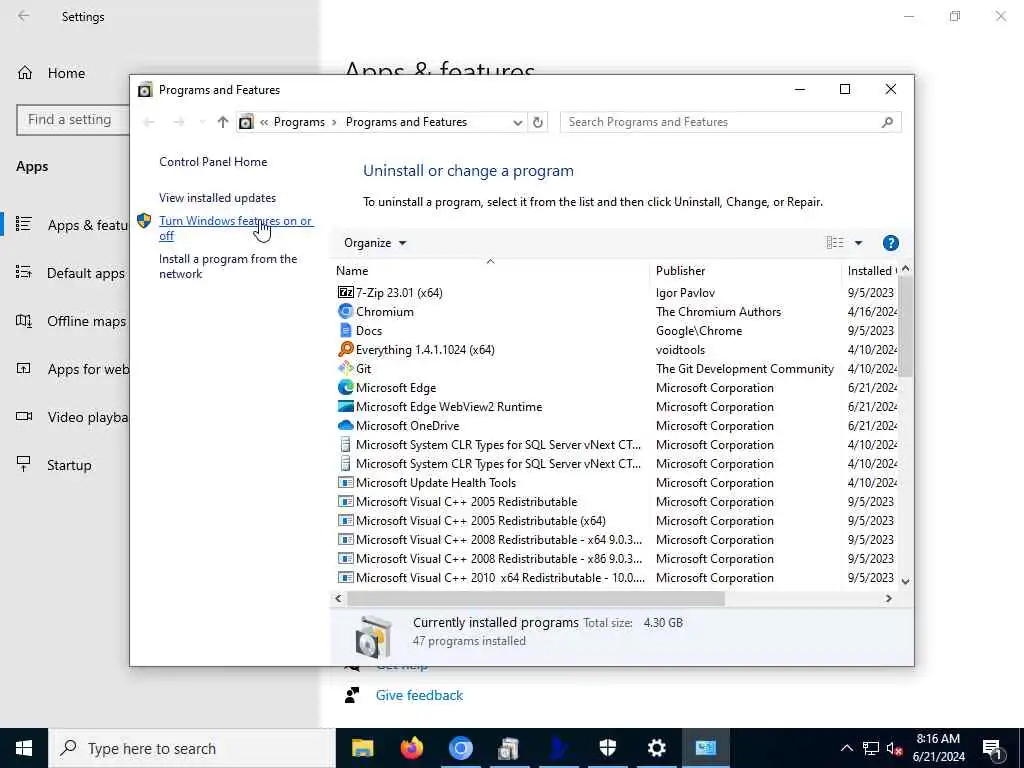Click the change view icon
The height and width of the screenshot is (768, 1024).
835,243
